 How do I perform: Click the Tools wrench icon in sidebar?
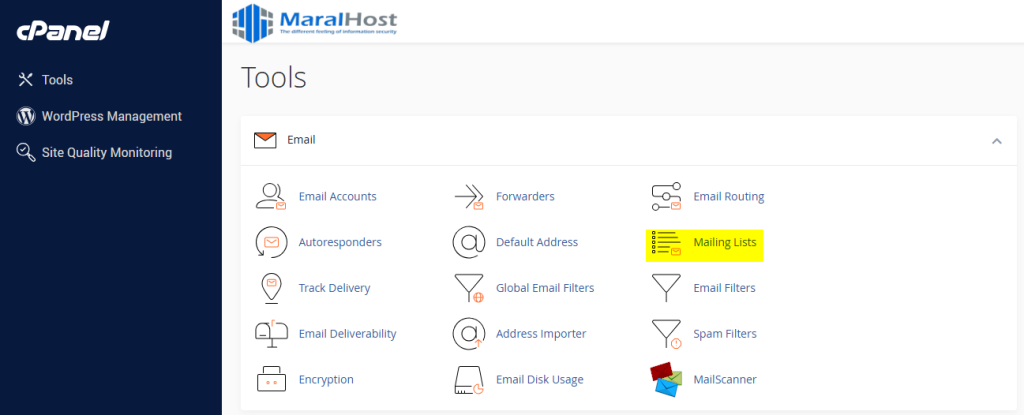(25, 80)
